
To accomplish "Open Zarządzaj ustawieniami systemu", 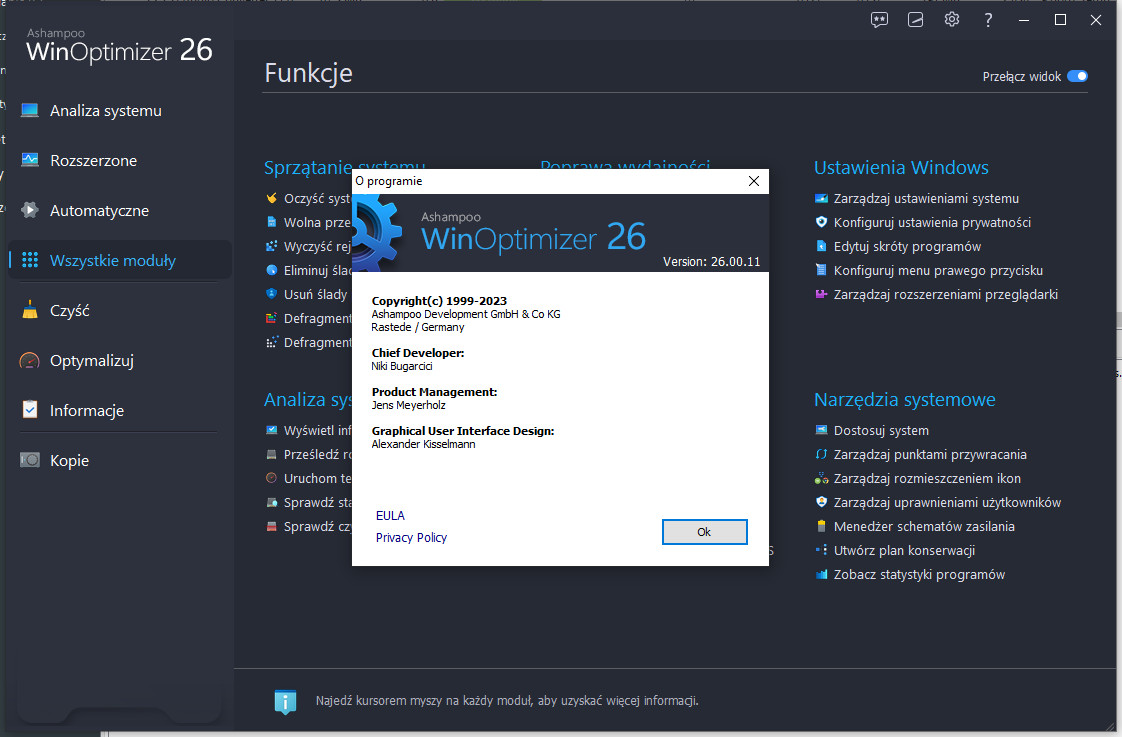I will (926, 198).
